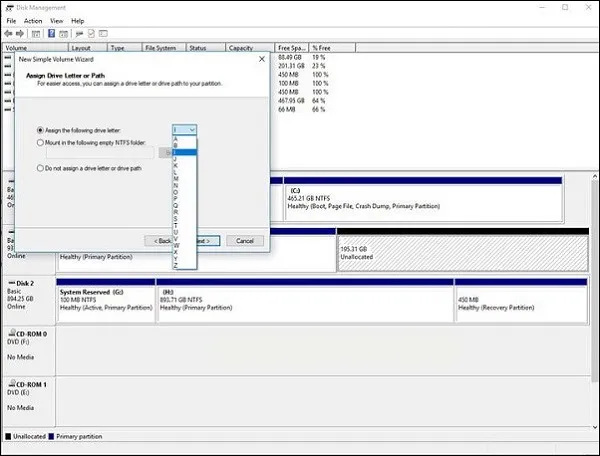
Task: Click the '66 MB' free space cell
Action: (287, 109)
